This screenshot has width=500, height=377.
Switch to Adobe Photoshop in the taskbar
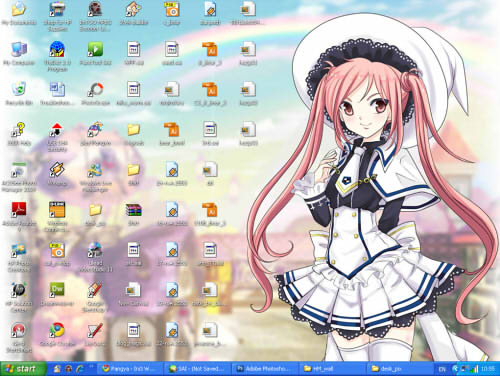click(x=264, y=369)
